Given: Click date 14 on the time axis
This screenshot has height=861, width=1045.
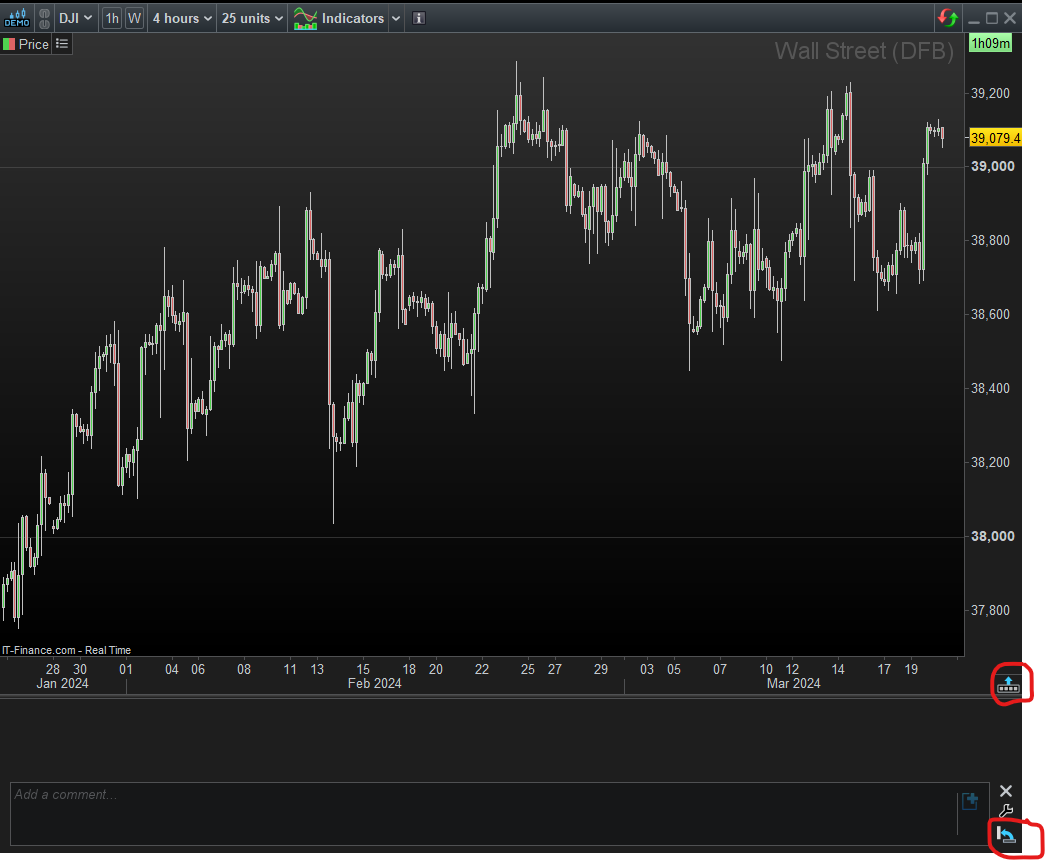Looking at the screenshot, I should [x=838, y=669].
